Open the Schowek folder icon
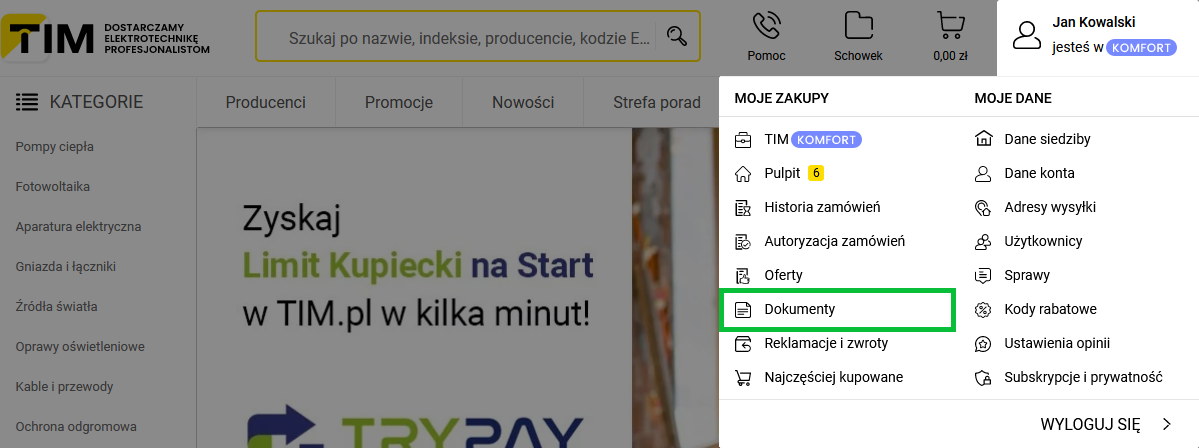Image resolution: width=1199 pixels, height=448 pixels. 859,25
